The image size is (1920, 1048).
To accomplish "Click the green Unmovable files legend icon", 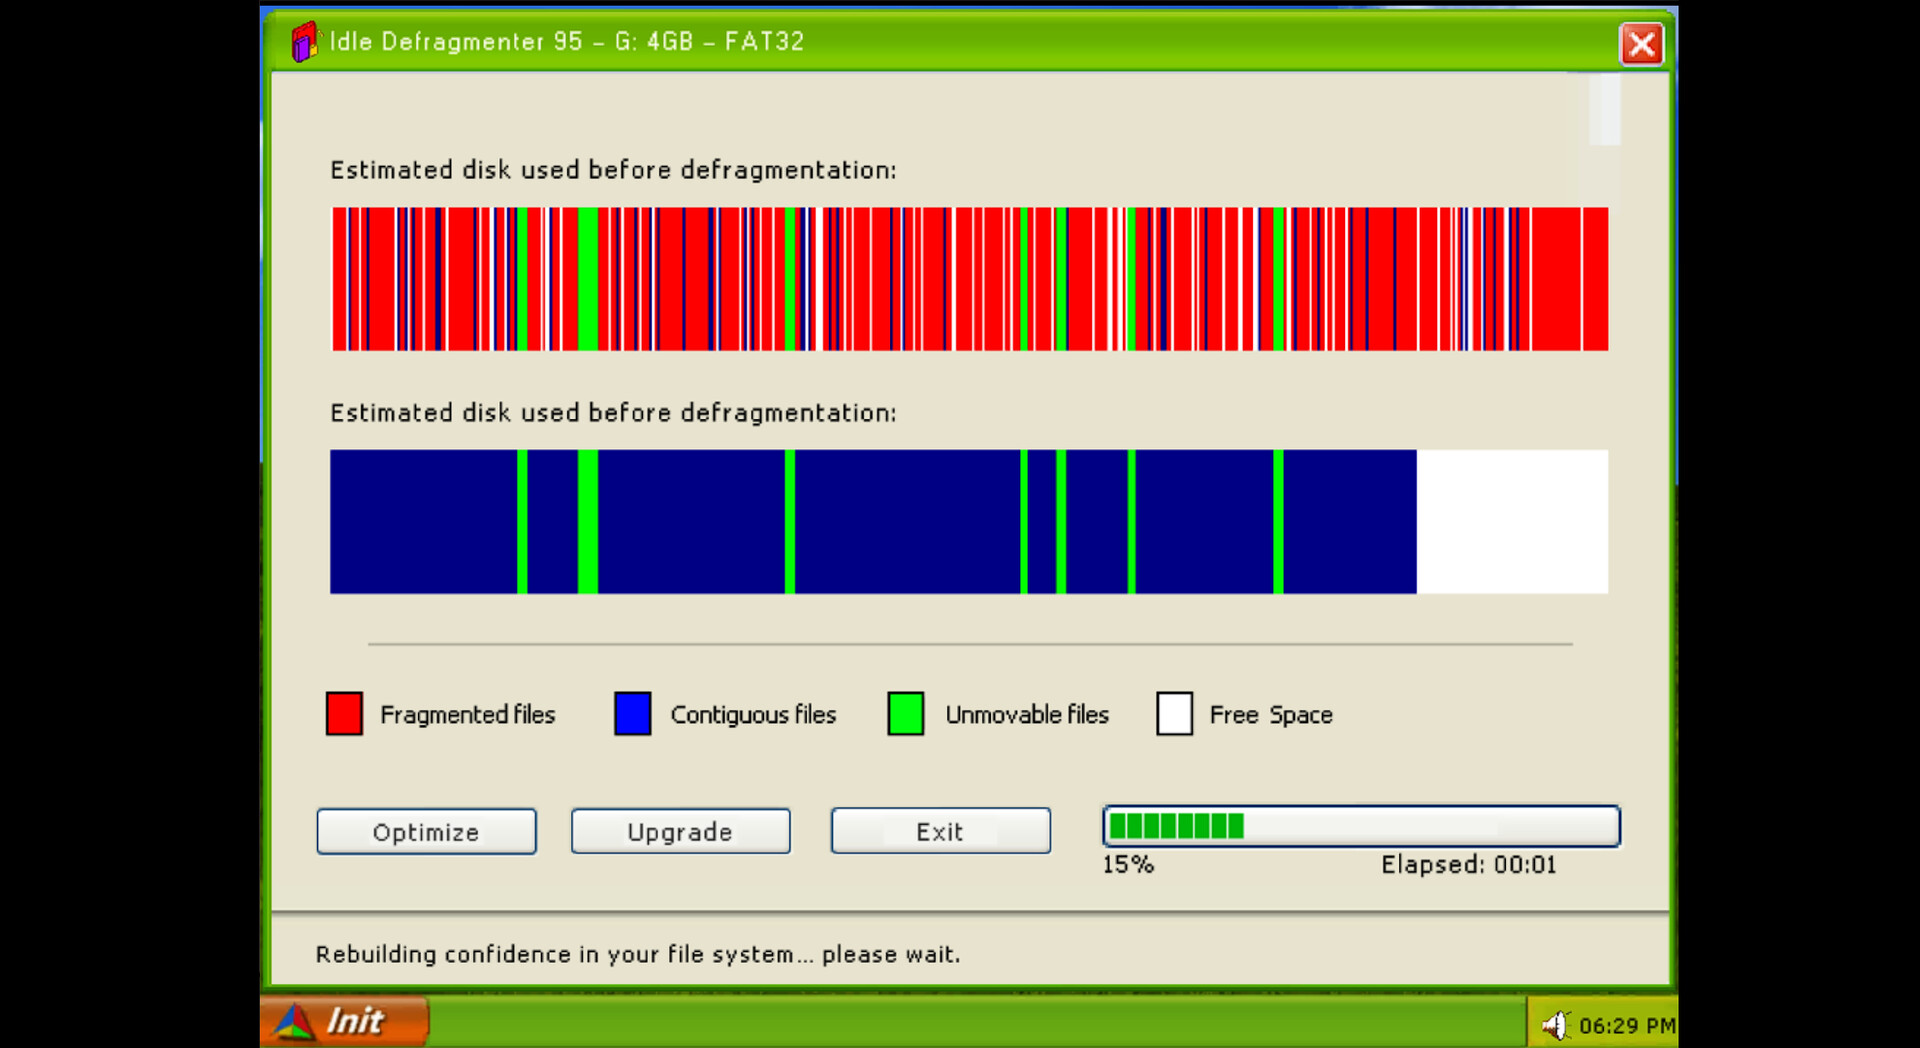I will tap(907, 714).
